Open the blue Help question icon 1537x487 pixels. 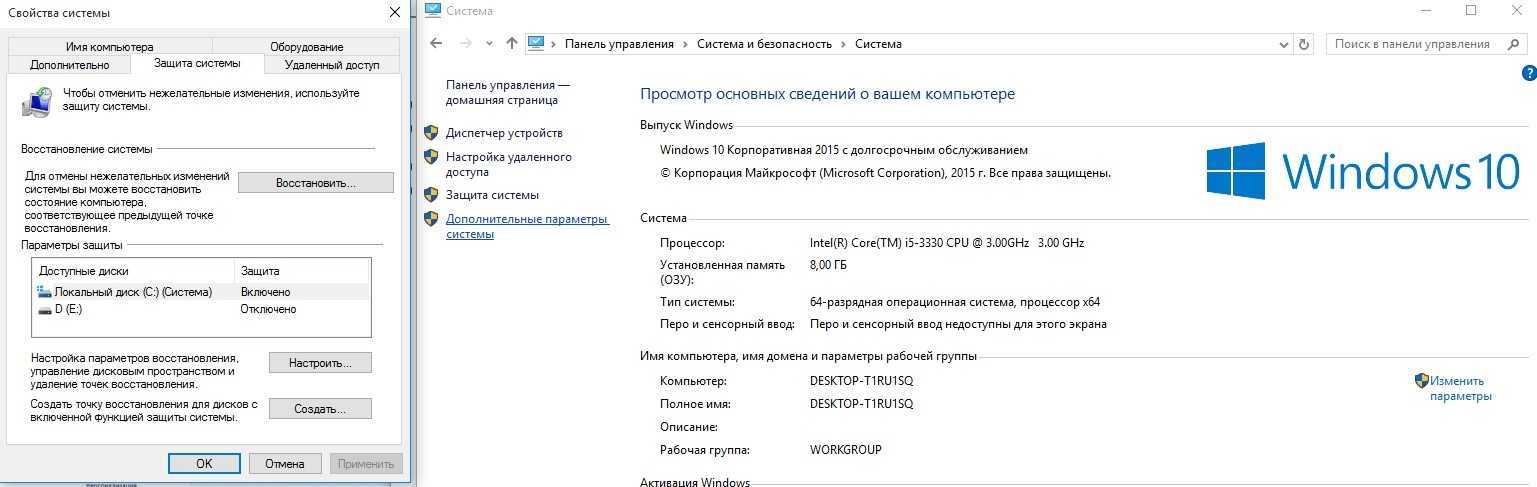pyautogui.click(x=1529, y=73)
